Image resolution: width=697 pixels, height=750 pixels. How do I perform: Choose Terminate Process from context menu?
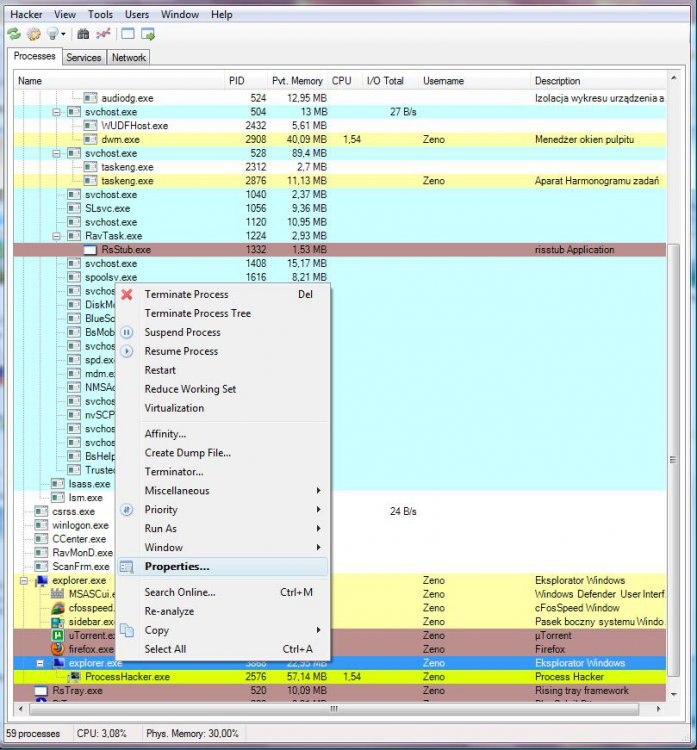(x=223, y=295)
